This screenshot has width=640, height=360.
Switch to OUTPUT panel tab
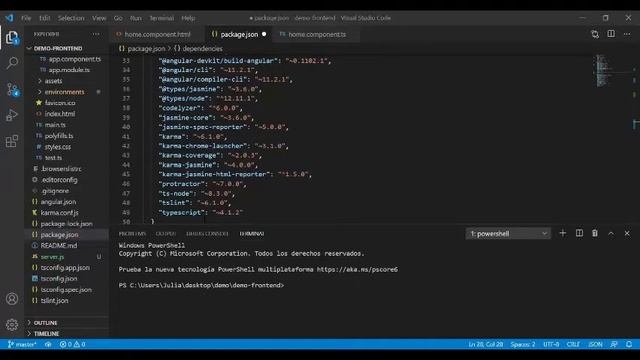click(x=166, y=233)
